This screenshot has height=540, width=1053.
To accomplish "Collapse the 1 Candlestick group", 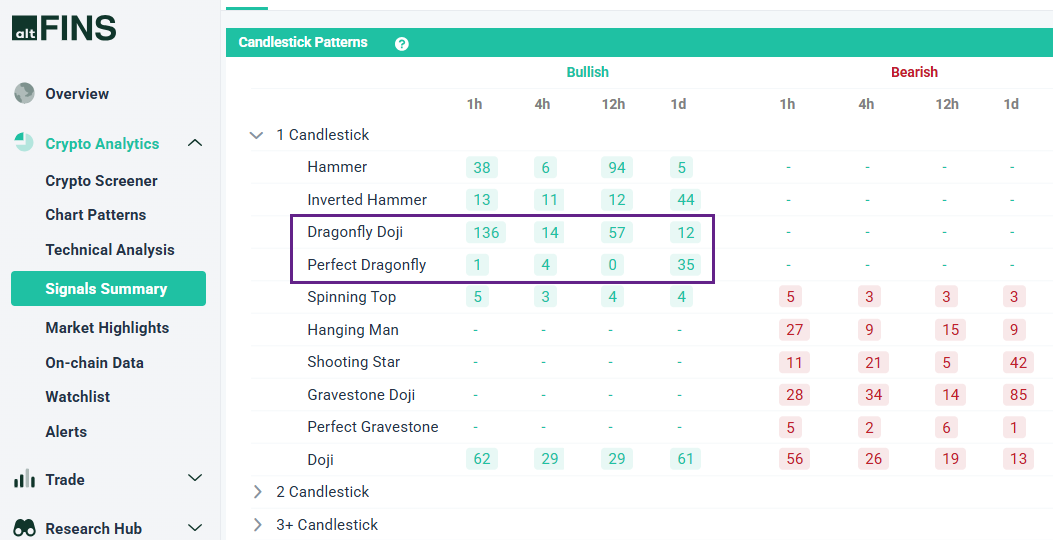I will point(257,135).
